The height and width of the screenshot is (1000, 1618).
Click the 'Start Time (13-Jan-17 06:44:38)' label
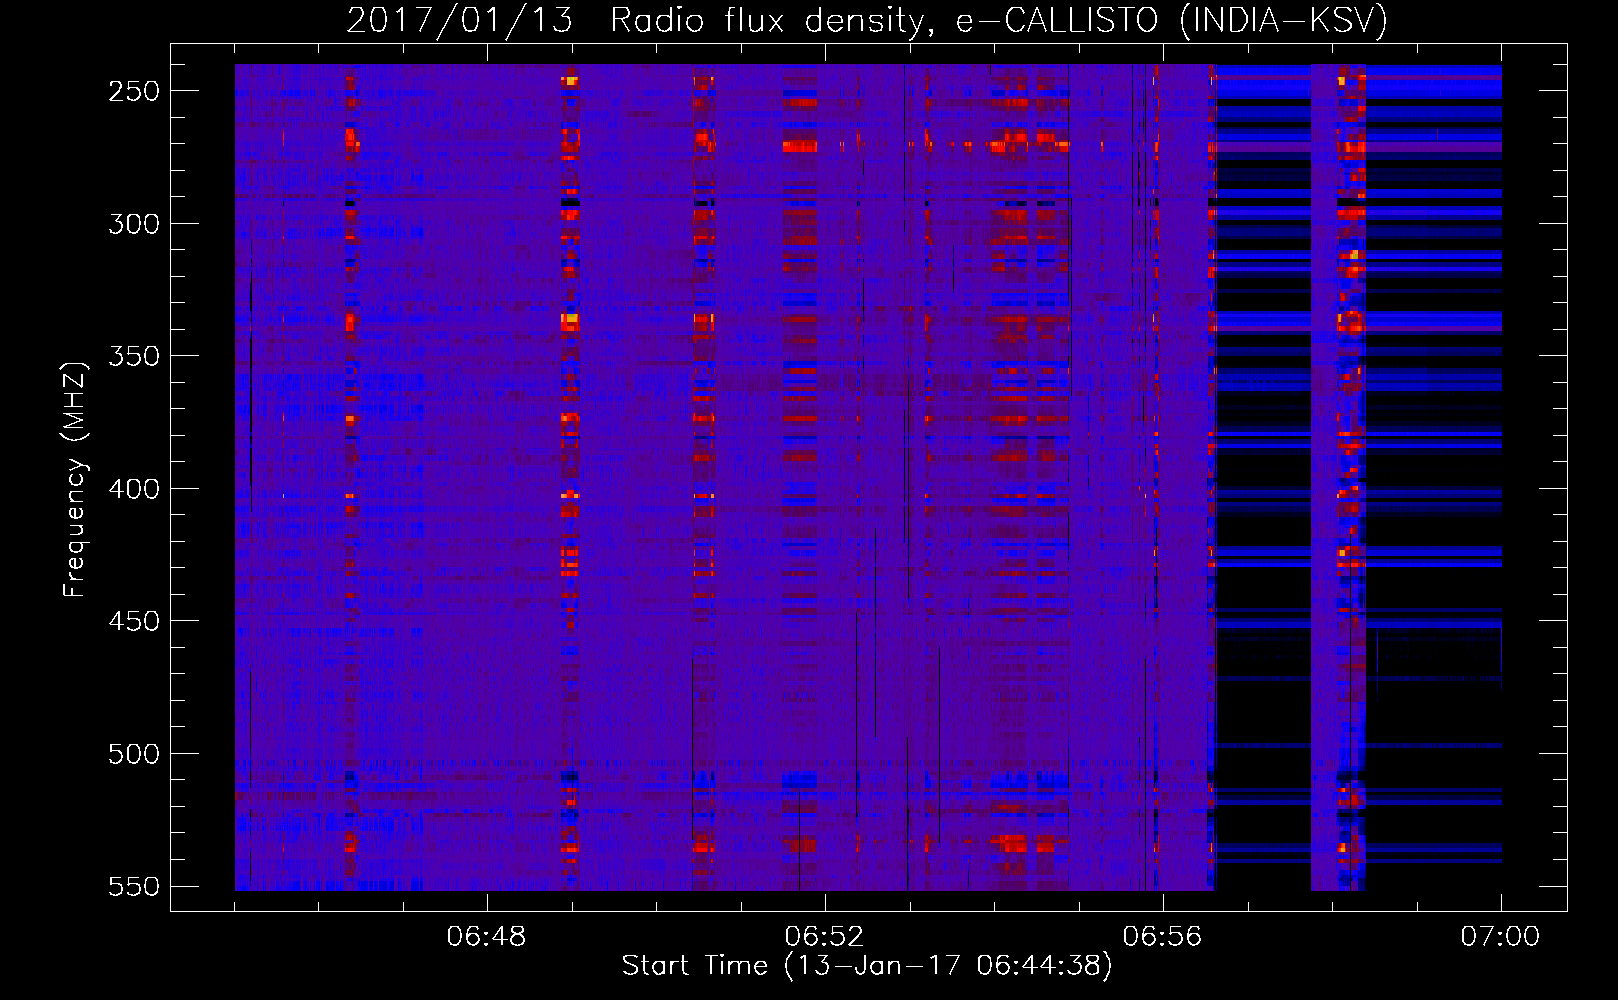tap(867, 965)
